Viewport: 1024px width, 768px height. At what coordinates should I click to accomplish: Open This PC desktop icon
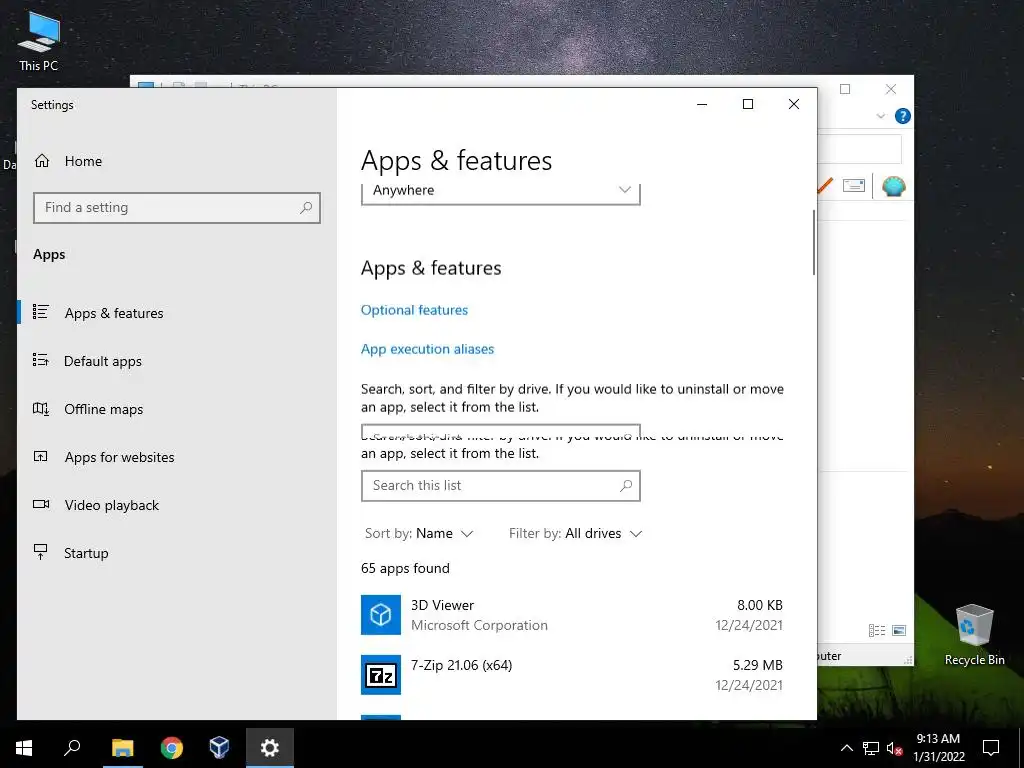[38, 41]
